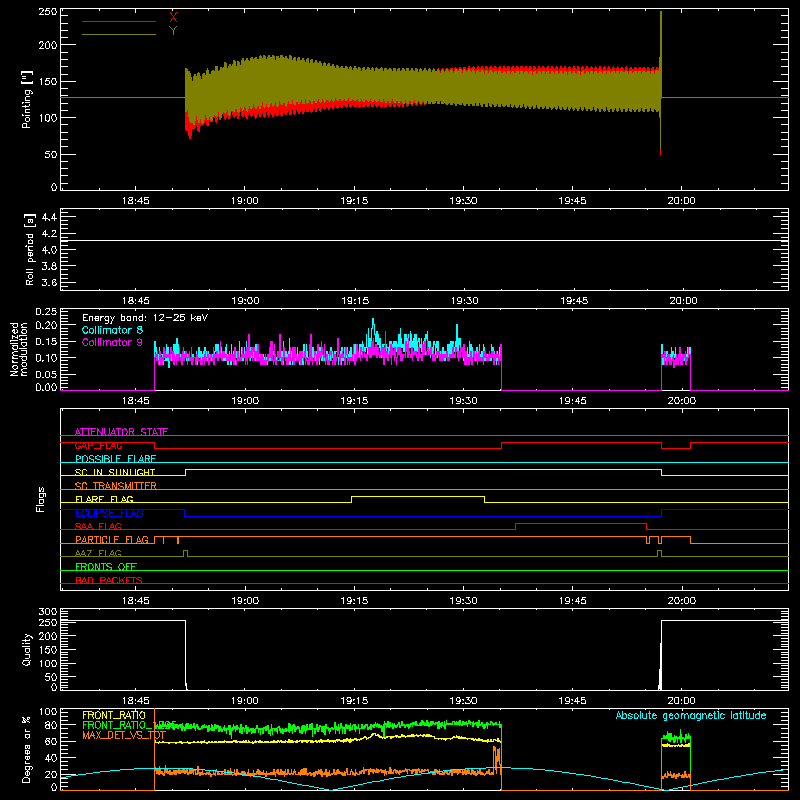Click the red X legend line sample
This screenshot has width=800, height=800.
119,21
